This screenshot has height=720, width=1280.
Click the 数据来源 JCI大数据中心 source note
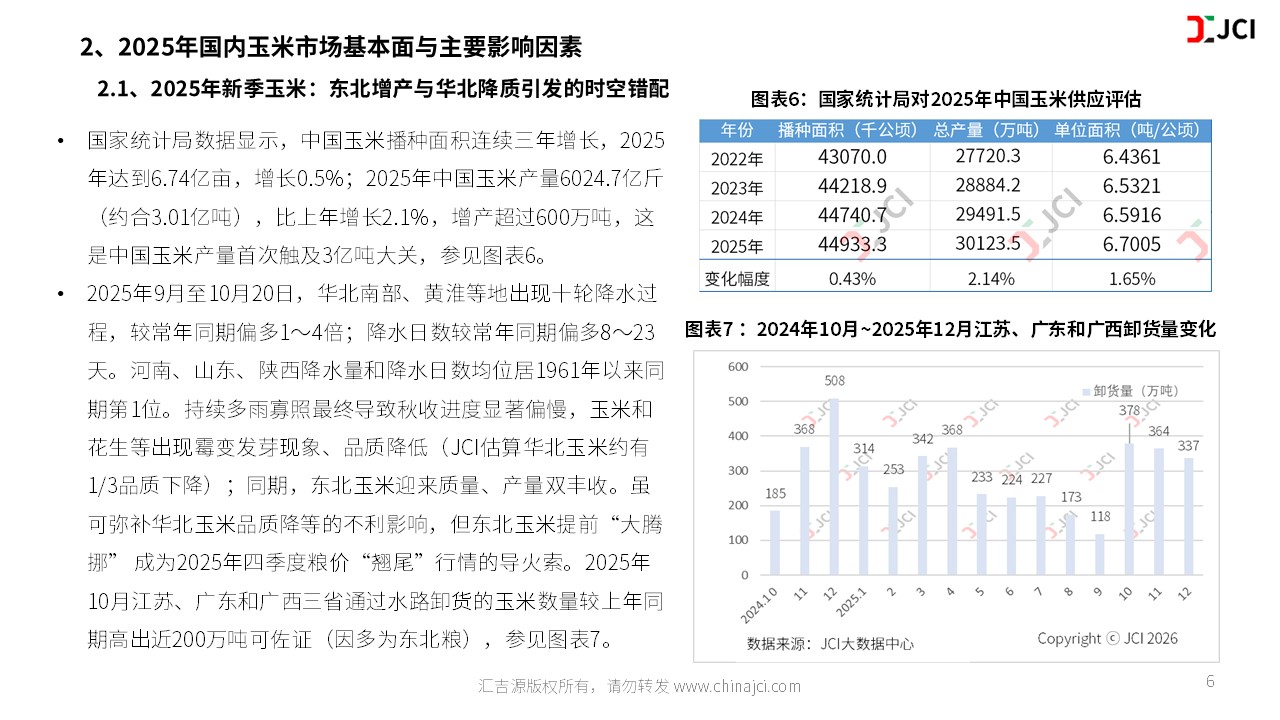click(830, 644)
